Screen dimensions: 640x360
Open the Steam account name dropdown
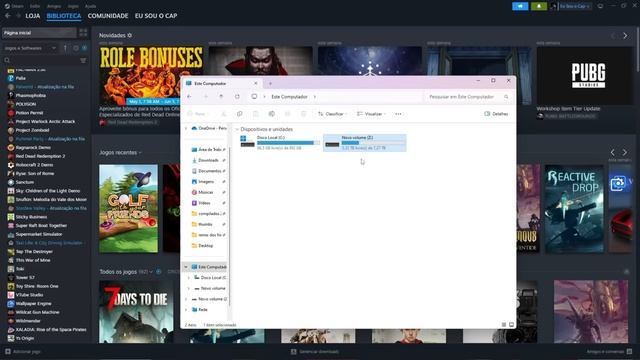pos(574,6)
